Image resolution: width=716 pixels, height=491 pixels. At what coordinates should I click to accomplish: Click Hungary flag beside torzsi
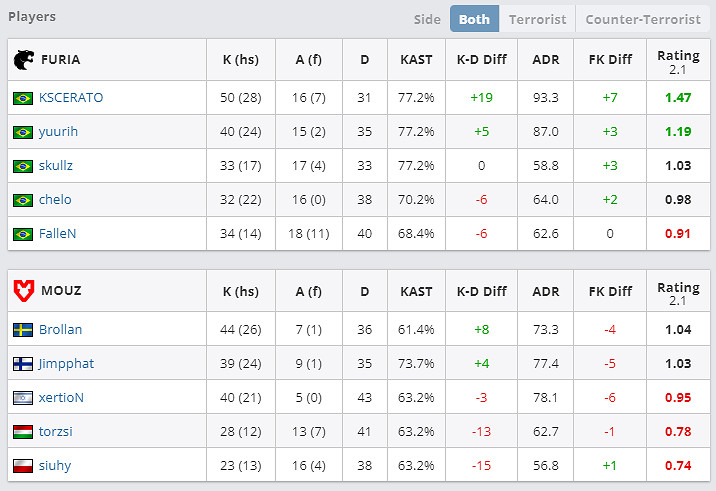[22, 432]
